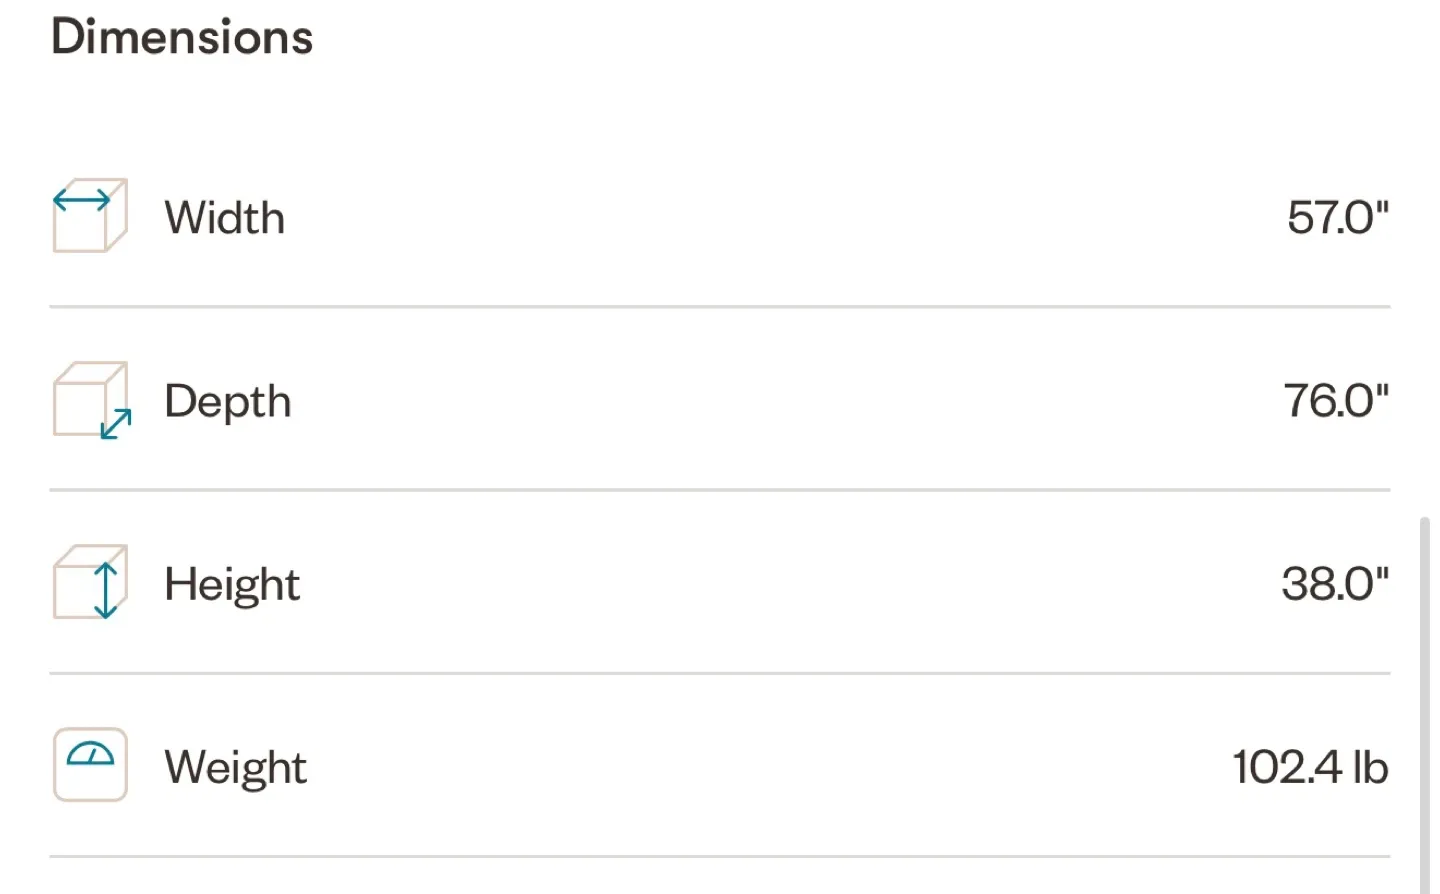Click the weight scale icon
Viewport: 1440px width, 894px height.
tap(90, 765)
